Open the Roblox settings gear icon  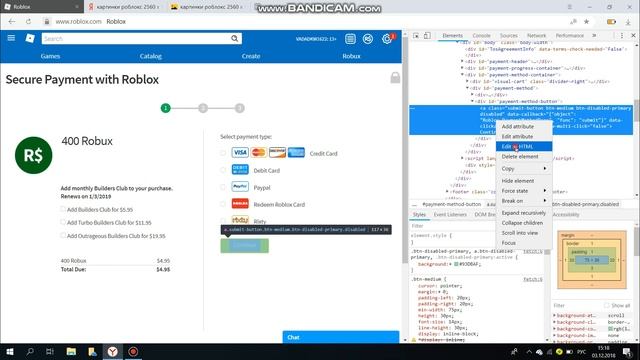pos(387,39)
